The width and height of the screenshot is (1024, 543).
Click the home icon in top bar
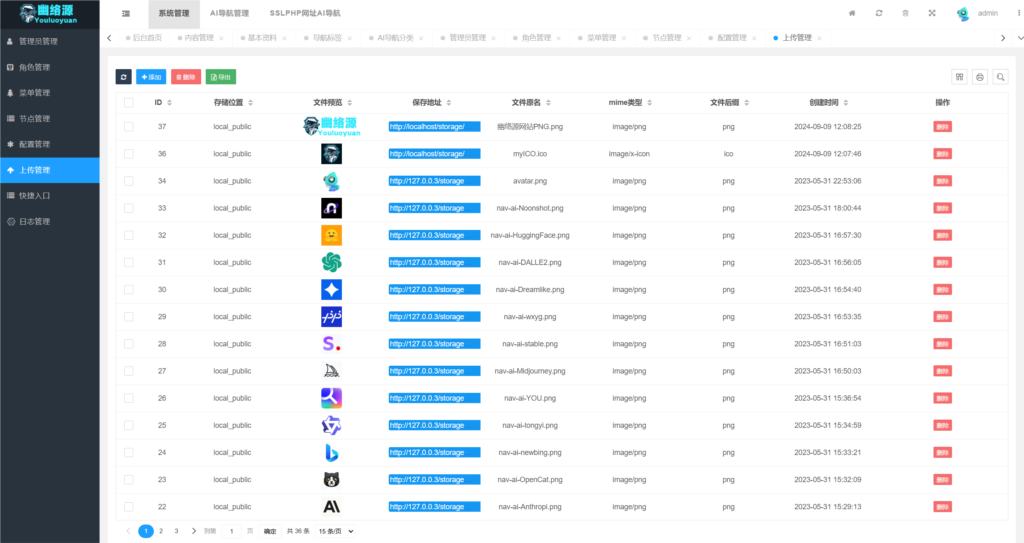point(852,13)
